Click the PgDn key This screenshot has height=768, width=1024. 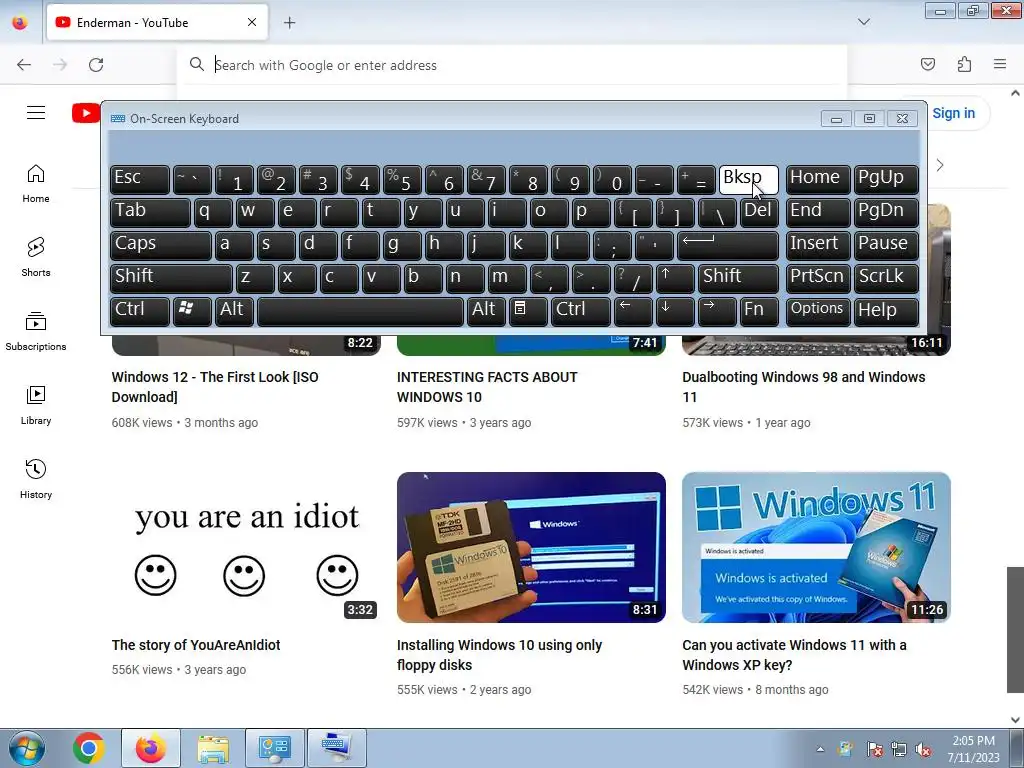(x=886, y=213)
